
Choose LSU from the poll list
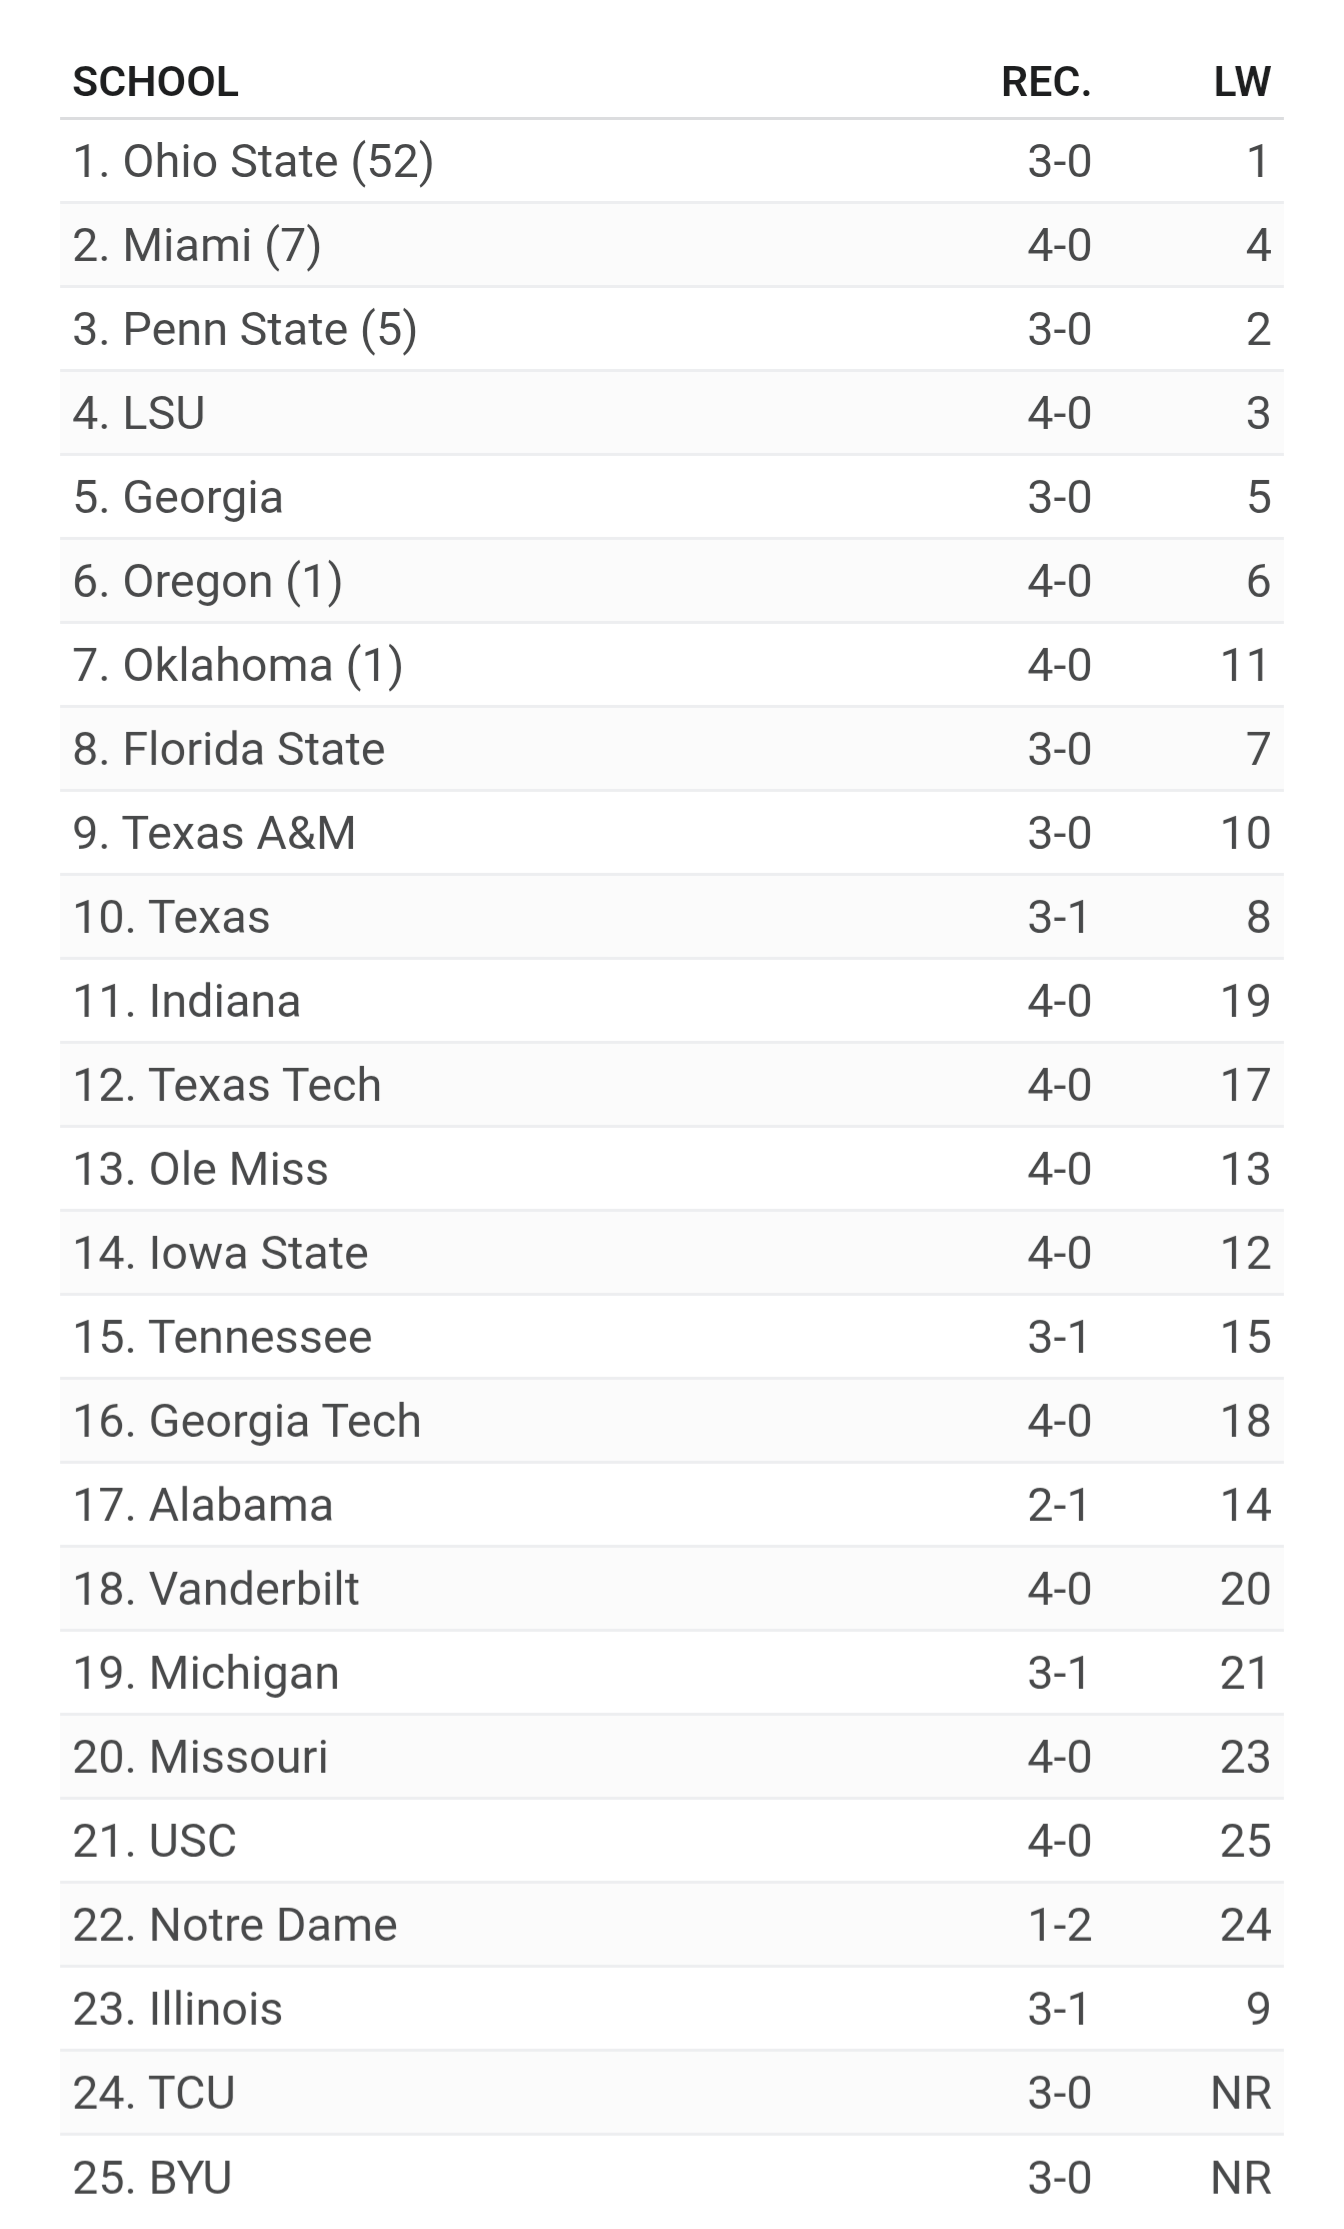pos(139,414)
